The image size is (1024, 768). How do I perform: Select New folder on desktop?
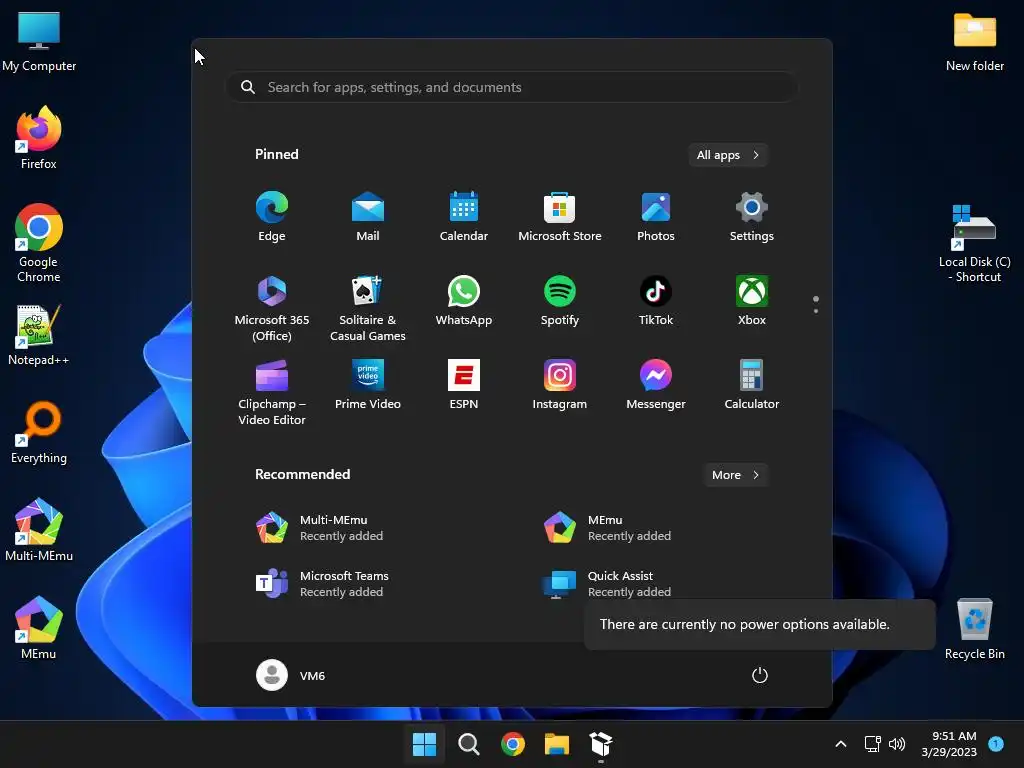click(974, 41)
